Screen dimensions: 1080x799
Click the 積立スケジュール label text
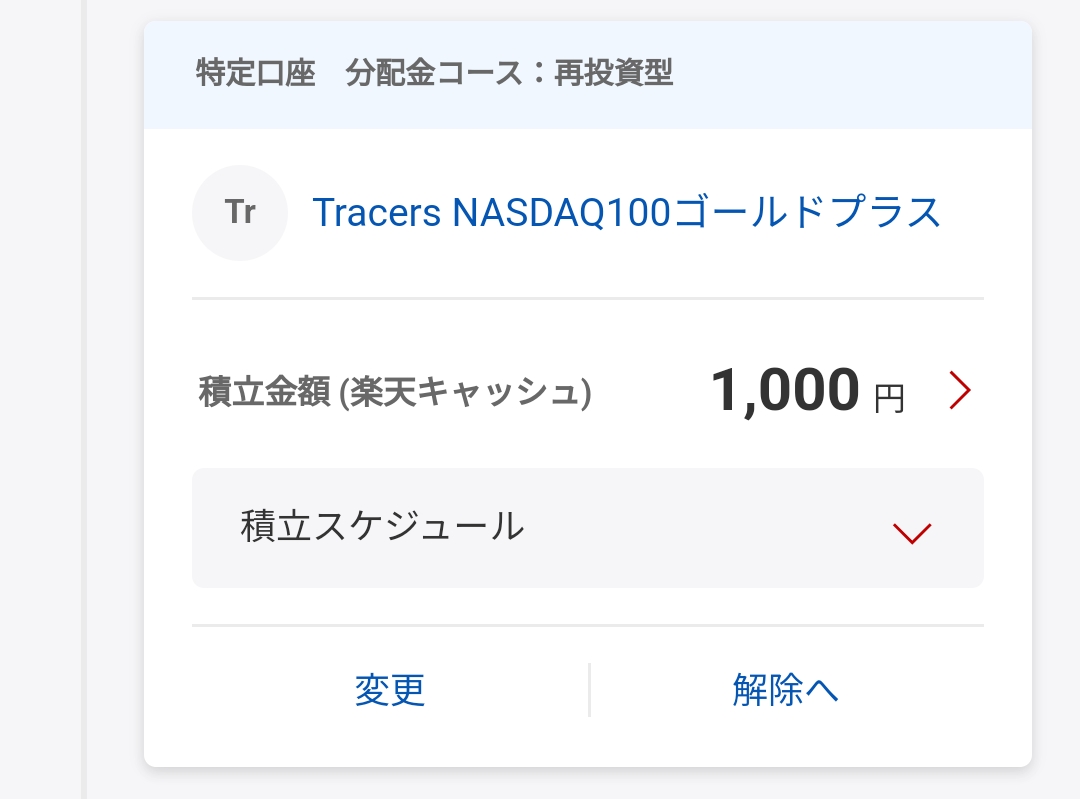[382, 526]
